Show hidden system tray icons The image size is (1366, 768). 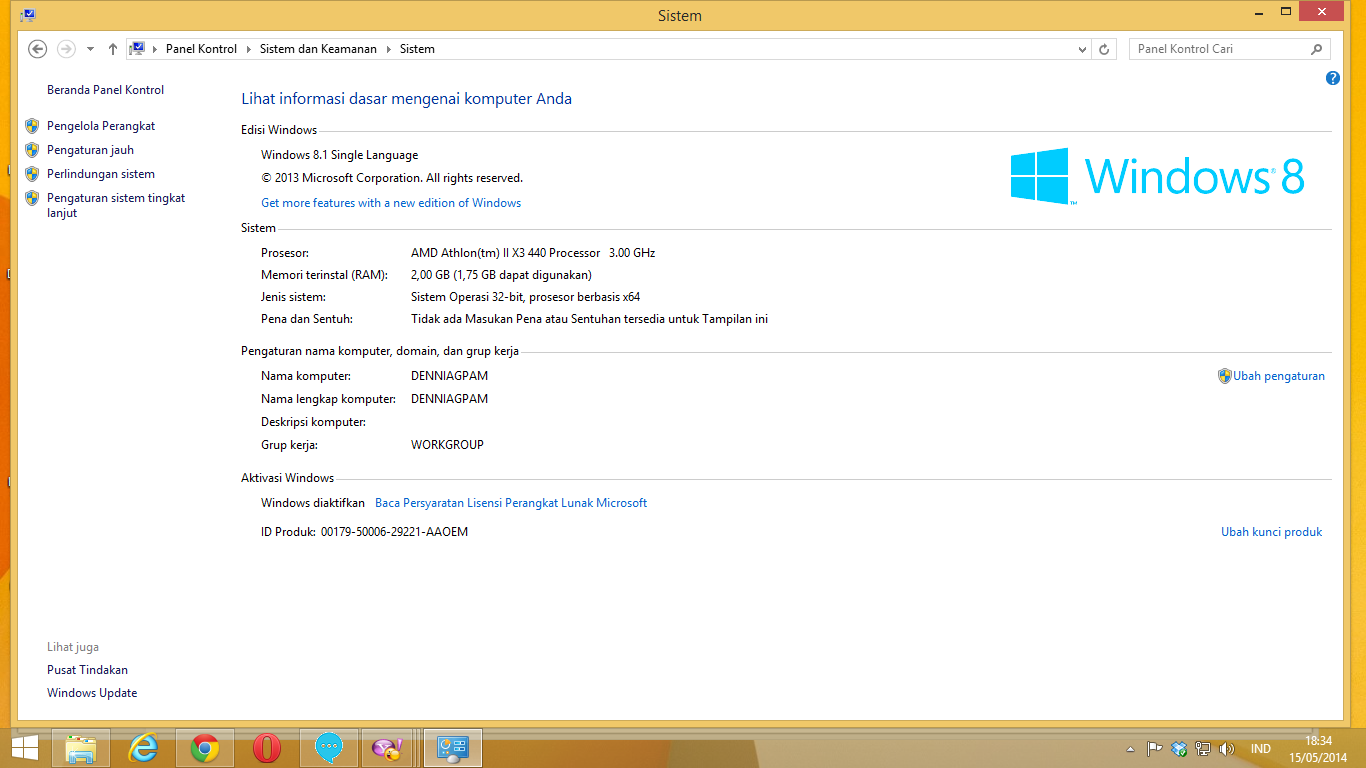1130,748
